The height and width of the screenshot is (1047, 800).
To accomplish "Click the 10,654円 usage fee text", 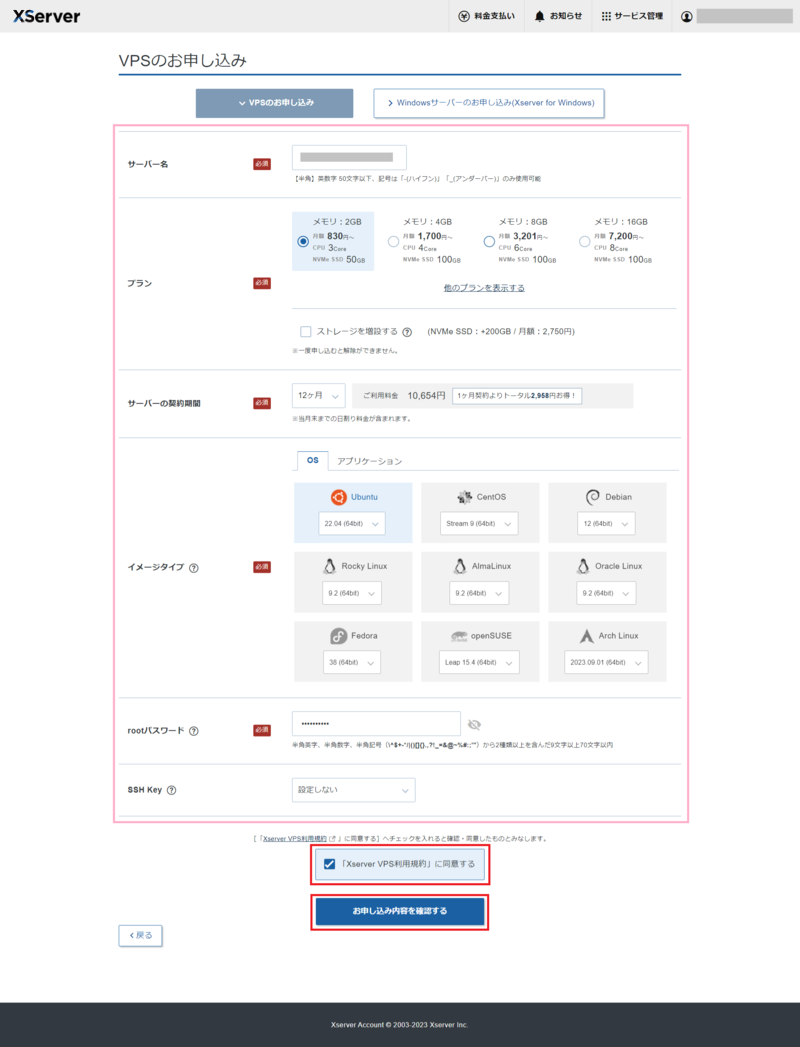I will [426, 396].
